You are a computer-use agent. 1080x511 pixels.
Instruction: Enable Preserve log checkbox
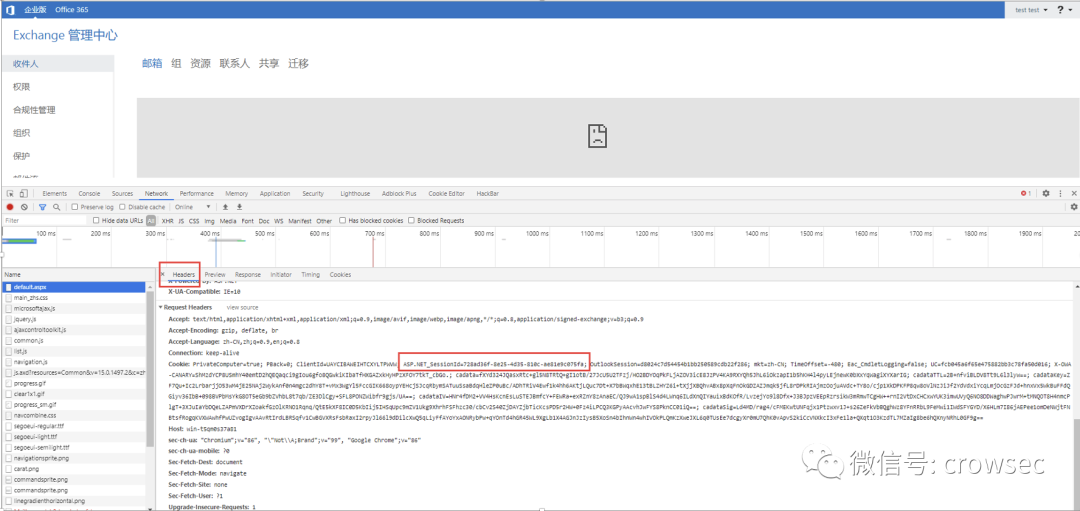[x=75, y=207]
